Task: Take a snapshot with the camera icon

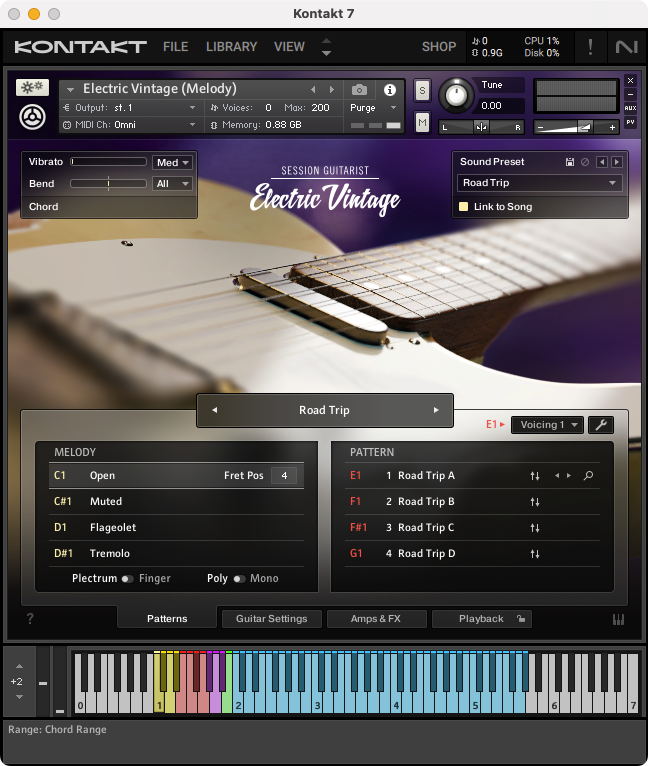Action: pos(359,90)
